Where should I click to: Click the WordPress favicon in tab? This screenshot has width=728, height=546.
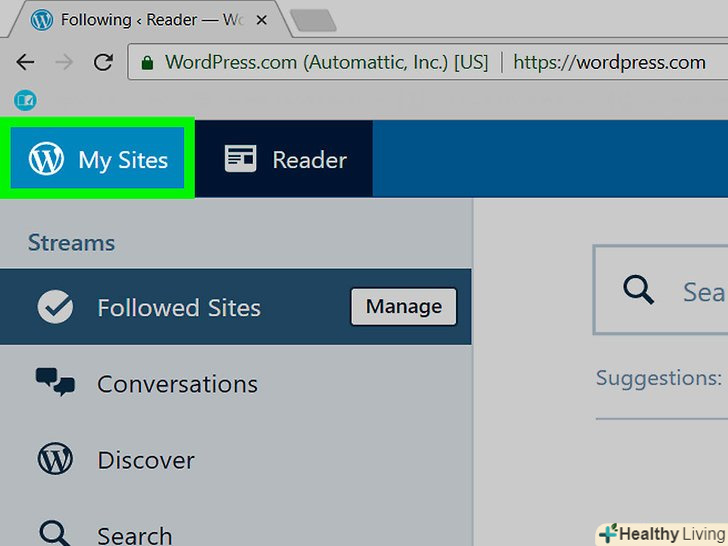pos(42,20)
